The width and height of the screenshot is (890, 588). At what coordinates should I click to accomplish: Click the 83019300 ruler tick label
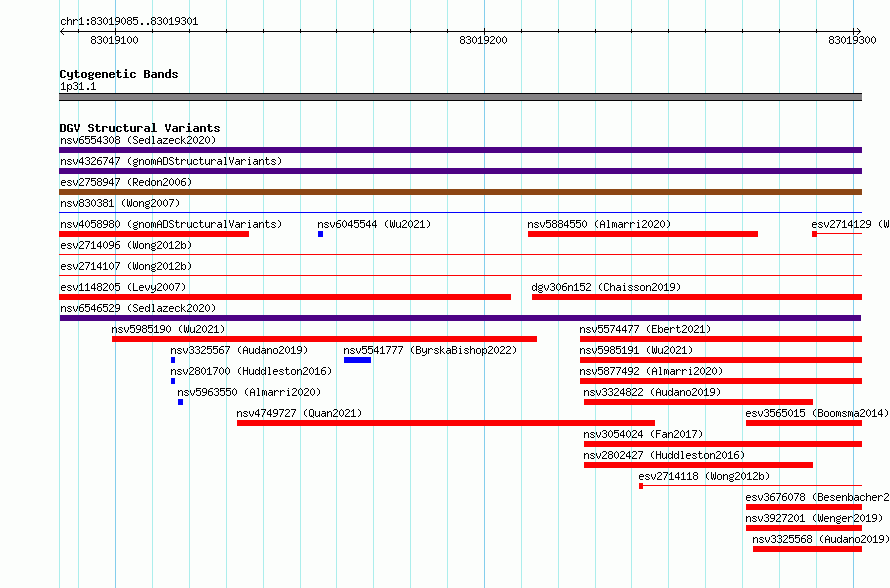pyautogui.click(x=852, y=40)
